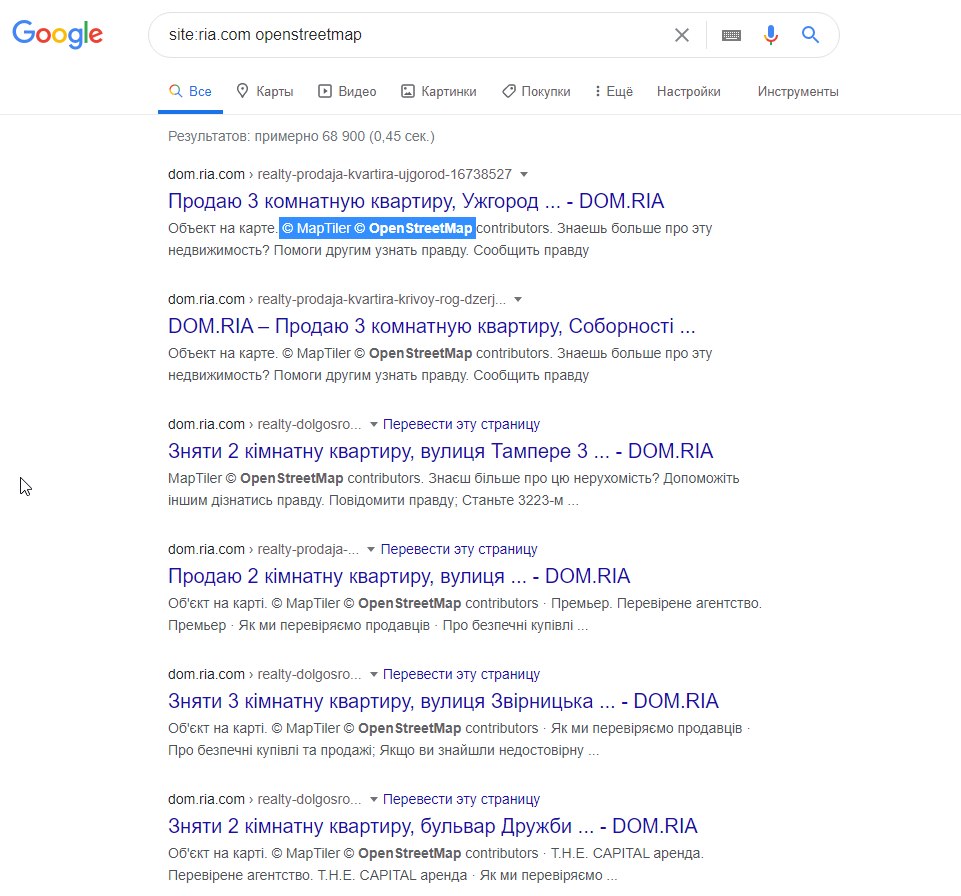Start voice search with the microphone icon
This screenshot has height=896, width=961.
pos(770,35)
